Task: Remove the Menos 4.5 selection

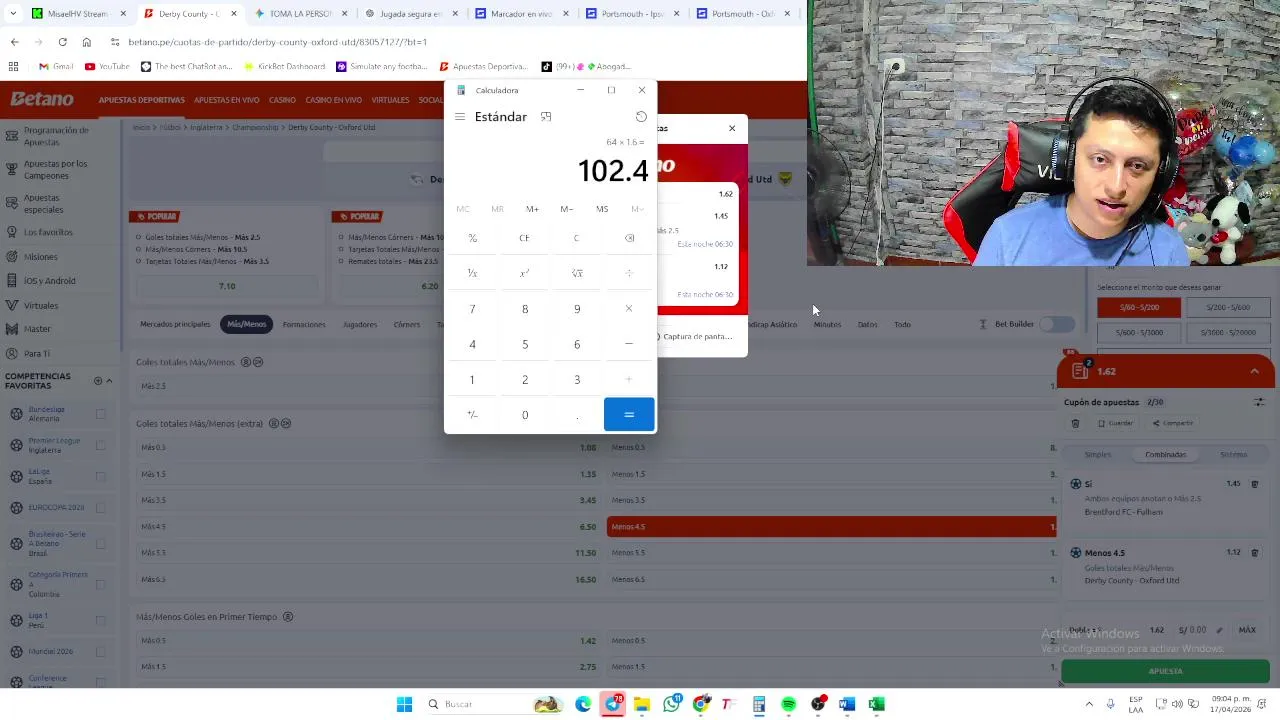Action: (1254, 552)
